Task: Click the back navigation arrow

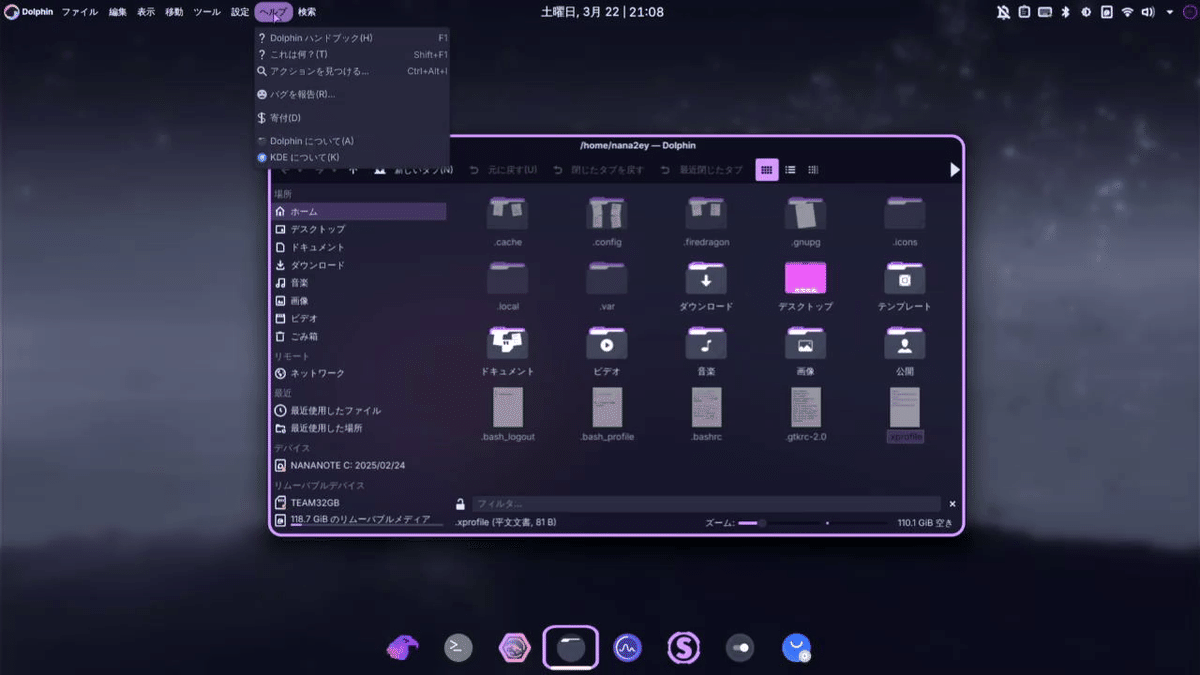Action: click(x=283, y=169)
